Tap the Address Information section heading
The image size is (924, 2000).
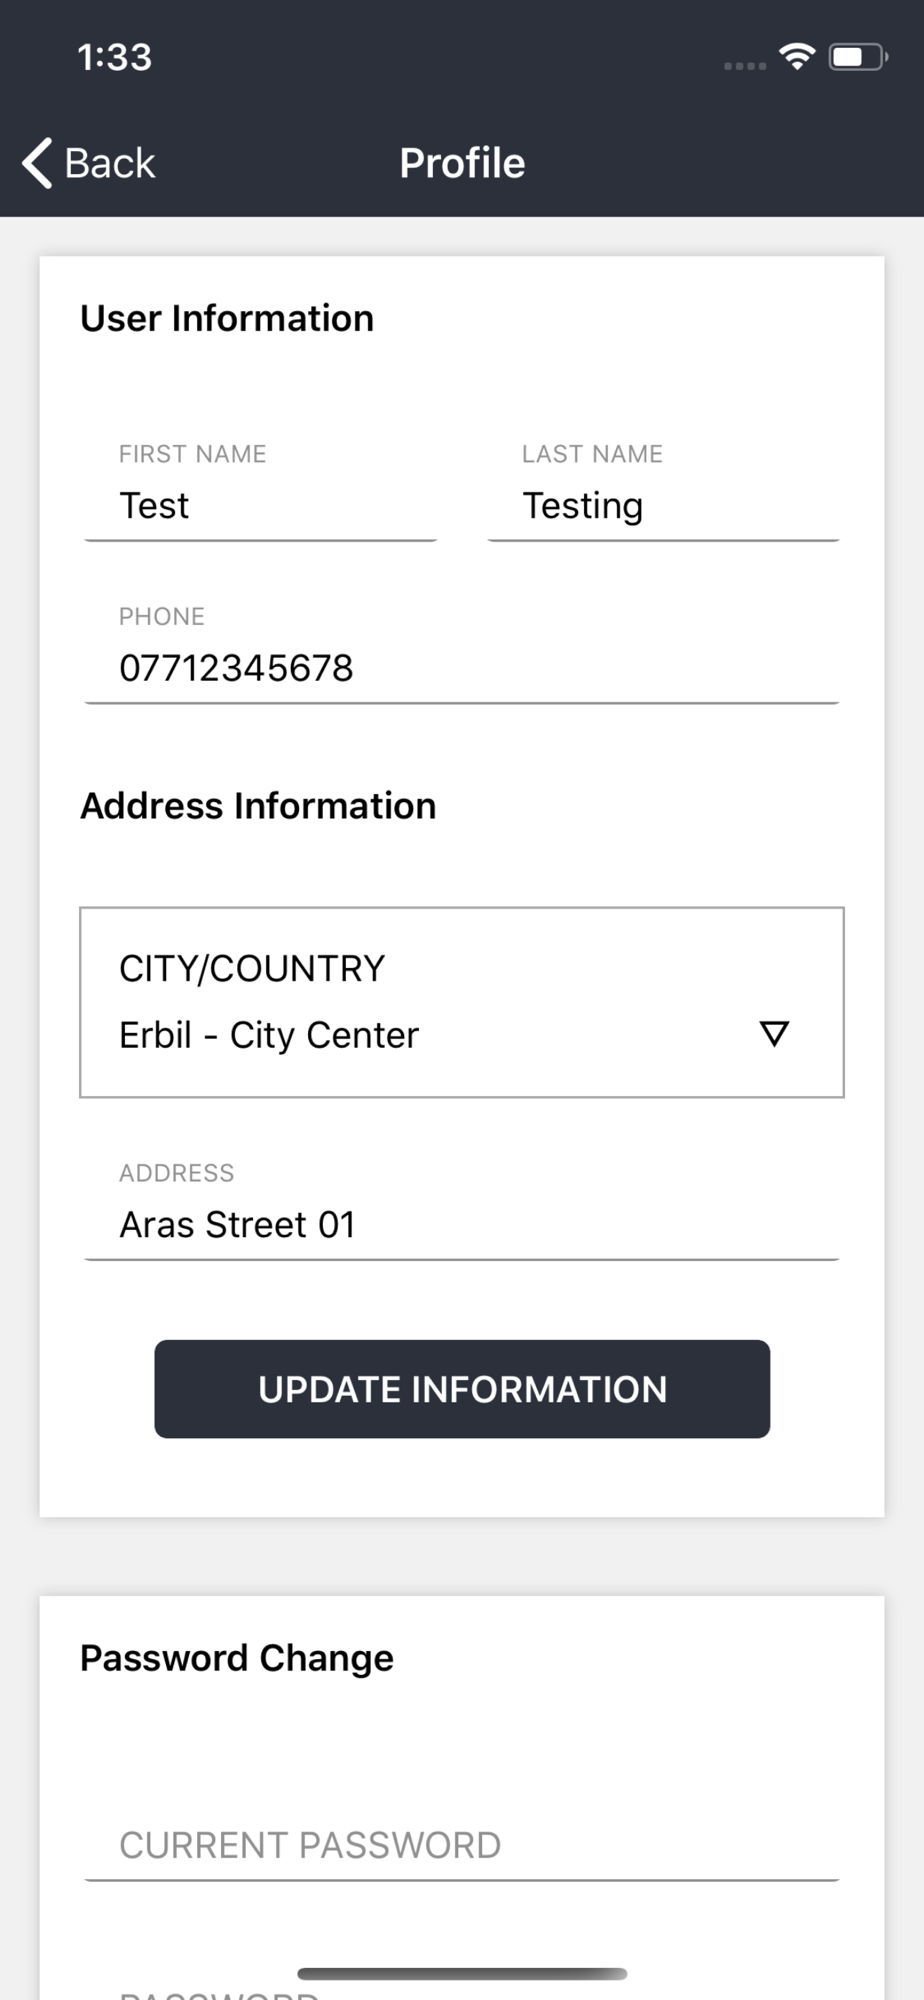click(258, 806)
